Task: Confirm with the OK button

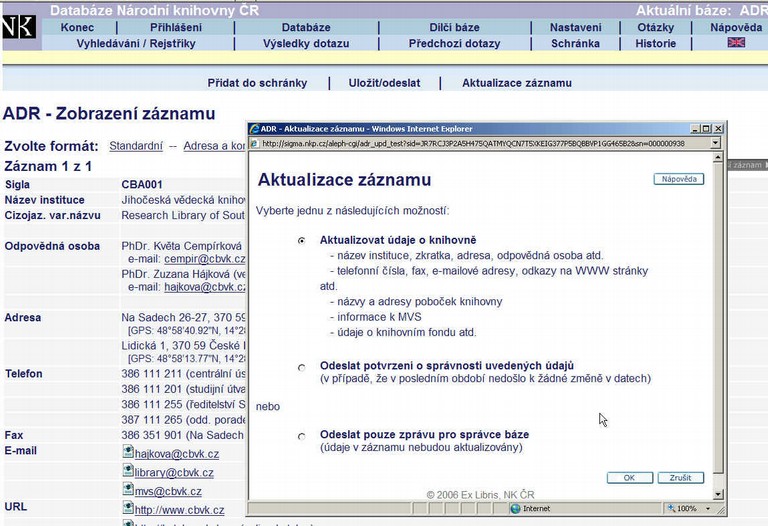Action: point(629,478)
